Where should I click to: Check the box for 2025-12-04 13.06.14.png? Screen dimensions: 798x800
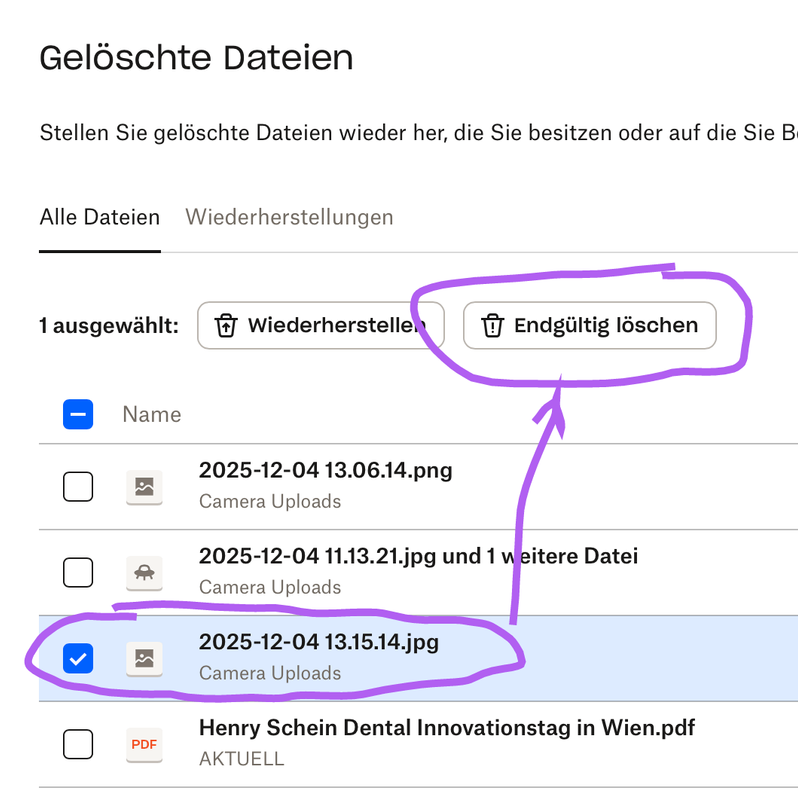coord(78,487)
